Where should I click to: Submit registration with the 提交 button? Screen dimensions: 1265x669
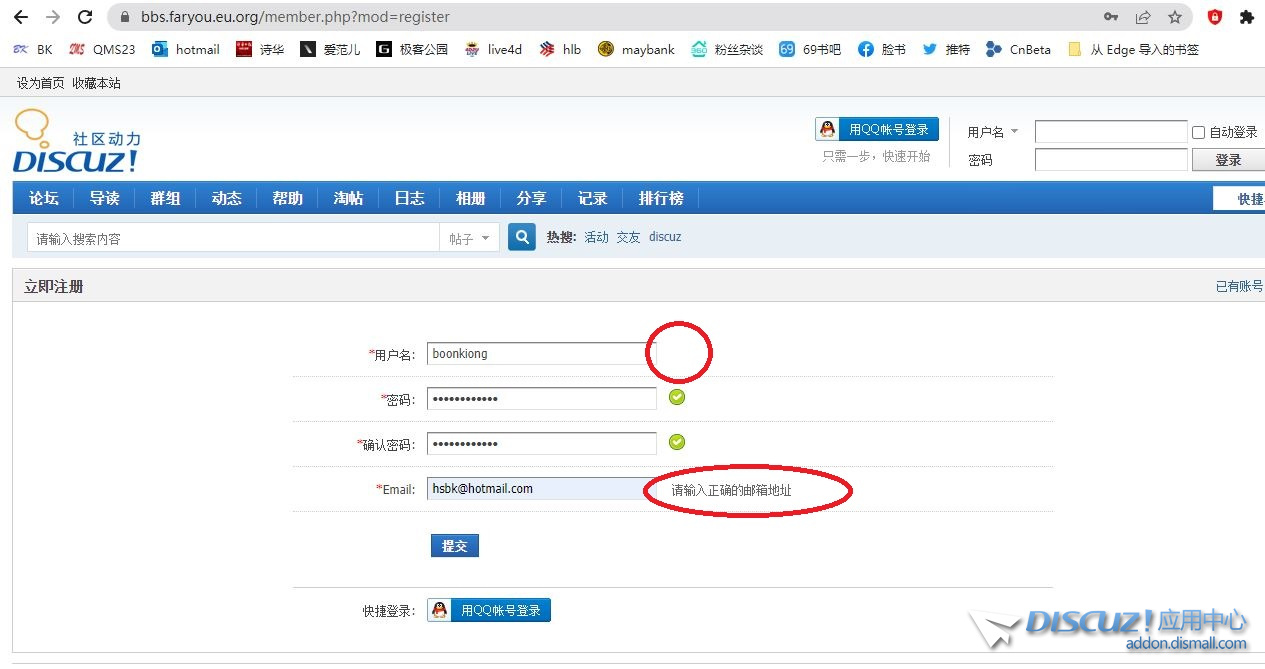click(x=454, y=546)
